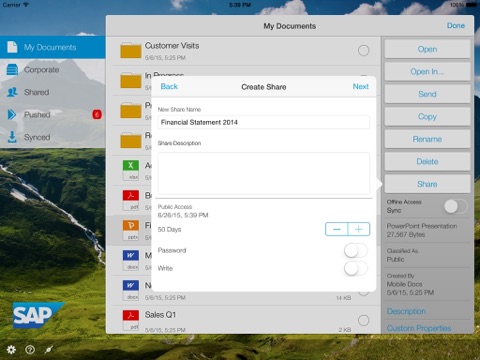
Task: Click the Sales Q1 pdf icon
Action: [x=131, y=320]
